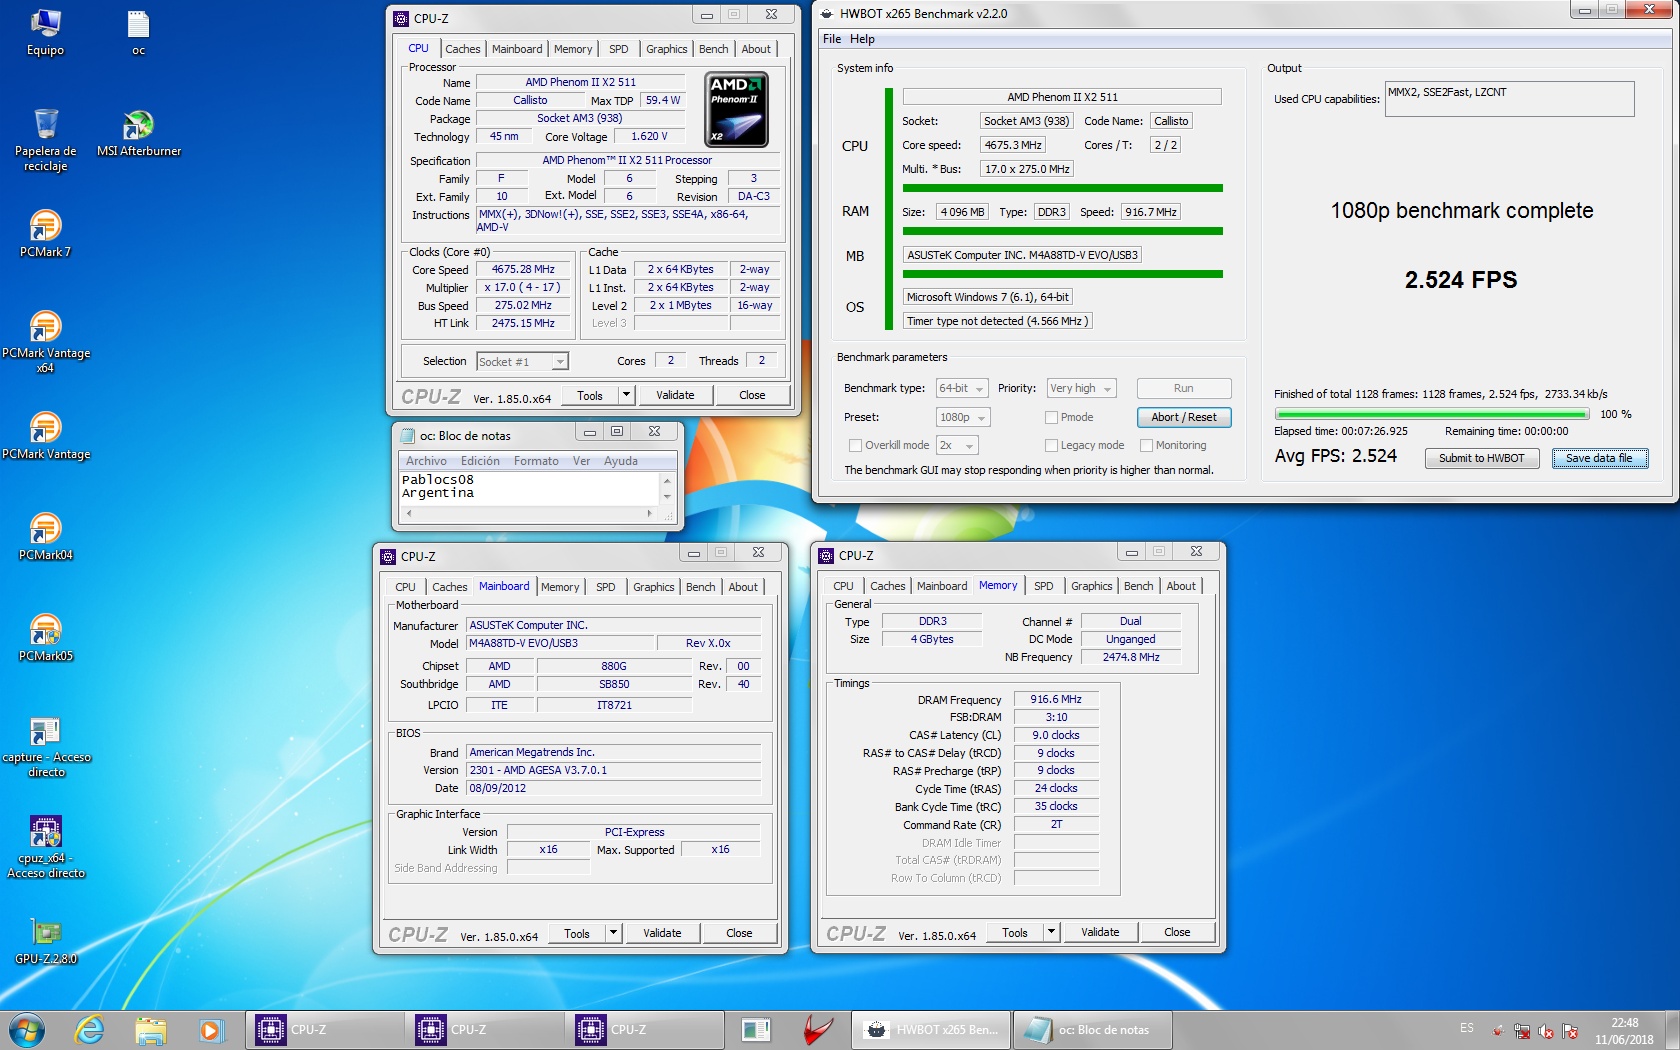Open Internet Explorer from taskbar

coord(90,1030)
